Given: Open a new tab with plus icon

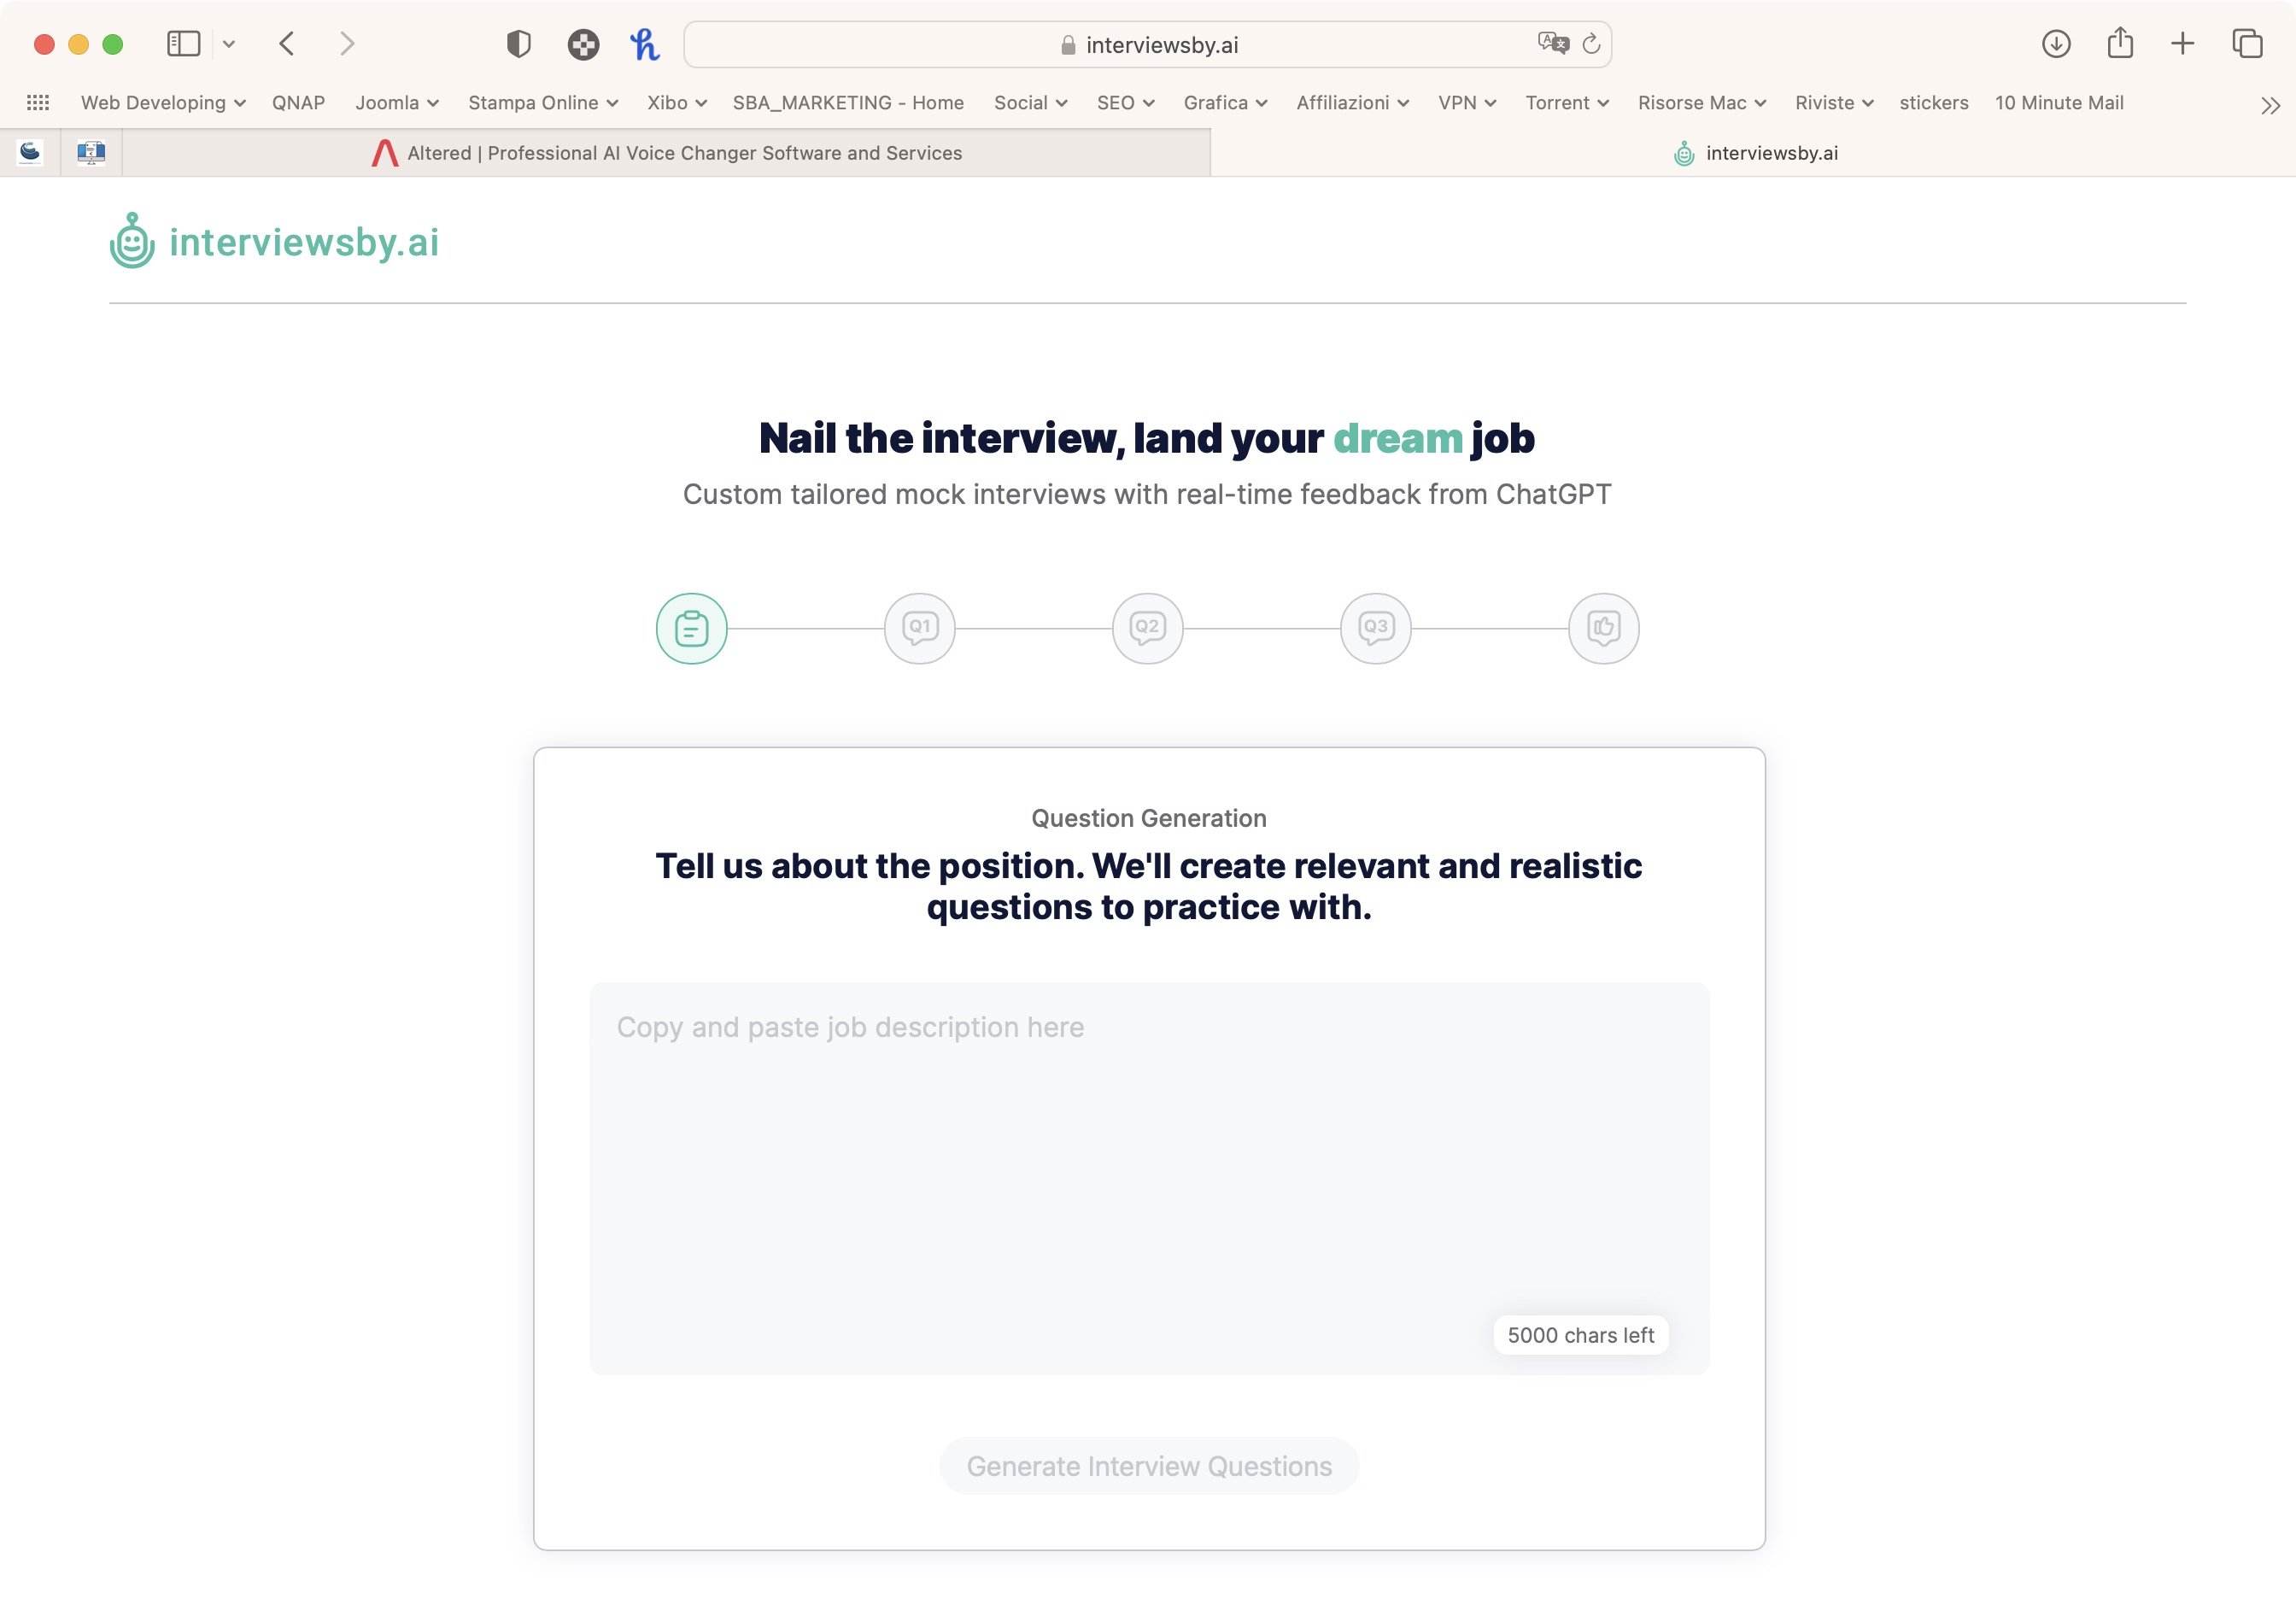Looking at the screenshot, I should 2182,44.
